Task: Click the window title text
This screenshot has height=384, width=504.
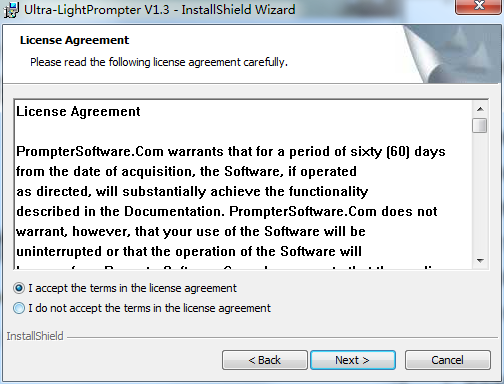Action: 159,10
